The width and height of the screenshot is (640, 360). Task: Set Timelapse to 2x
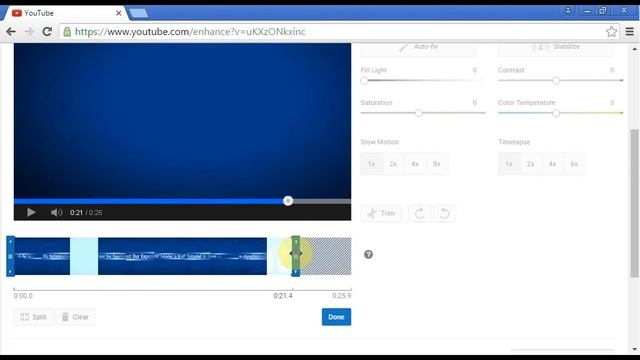pos(531,164)
